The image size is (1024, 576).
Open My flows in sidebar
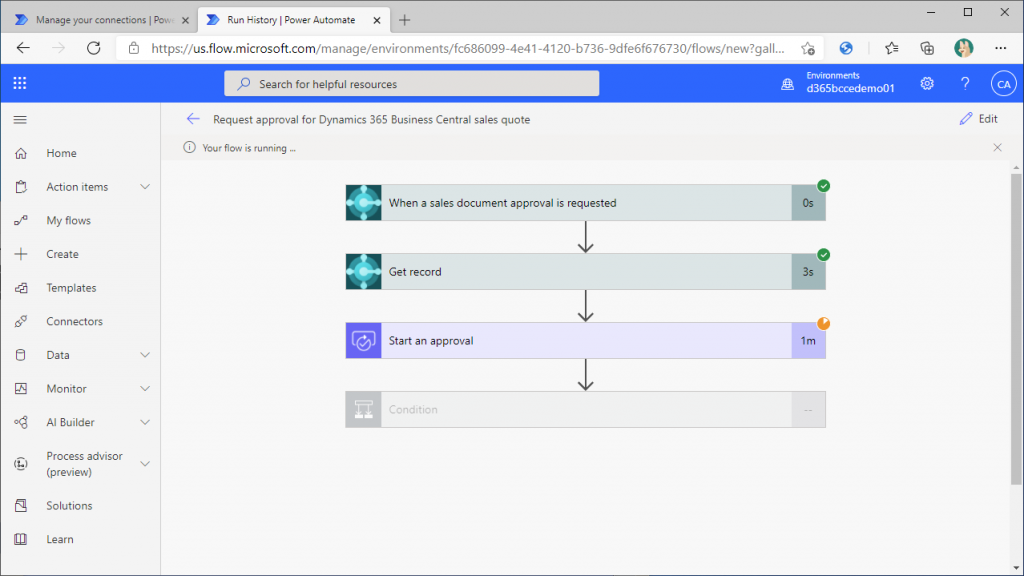pyautogui.click(x=69, y=220)
